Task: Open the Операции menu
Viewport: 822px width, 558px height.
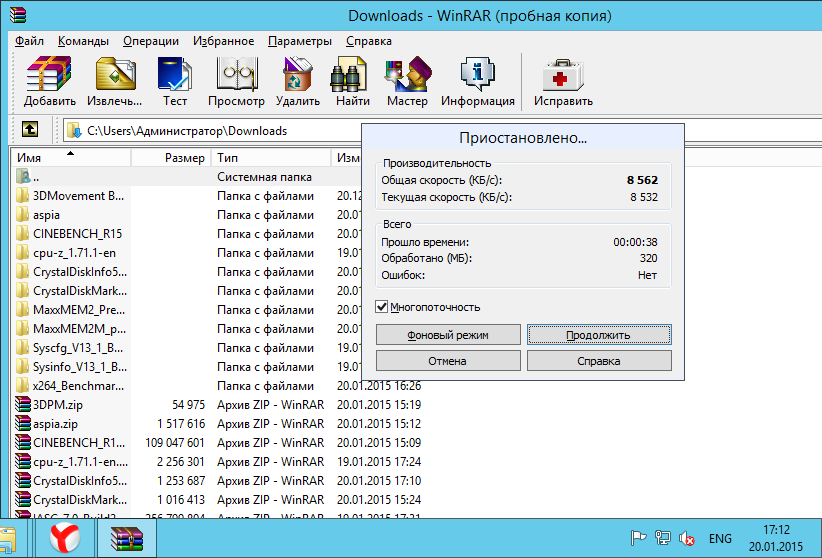Action: coord(151,41)
